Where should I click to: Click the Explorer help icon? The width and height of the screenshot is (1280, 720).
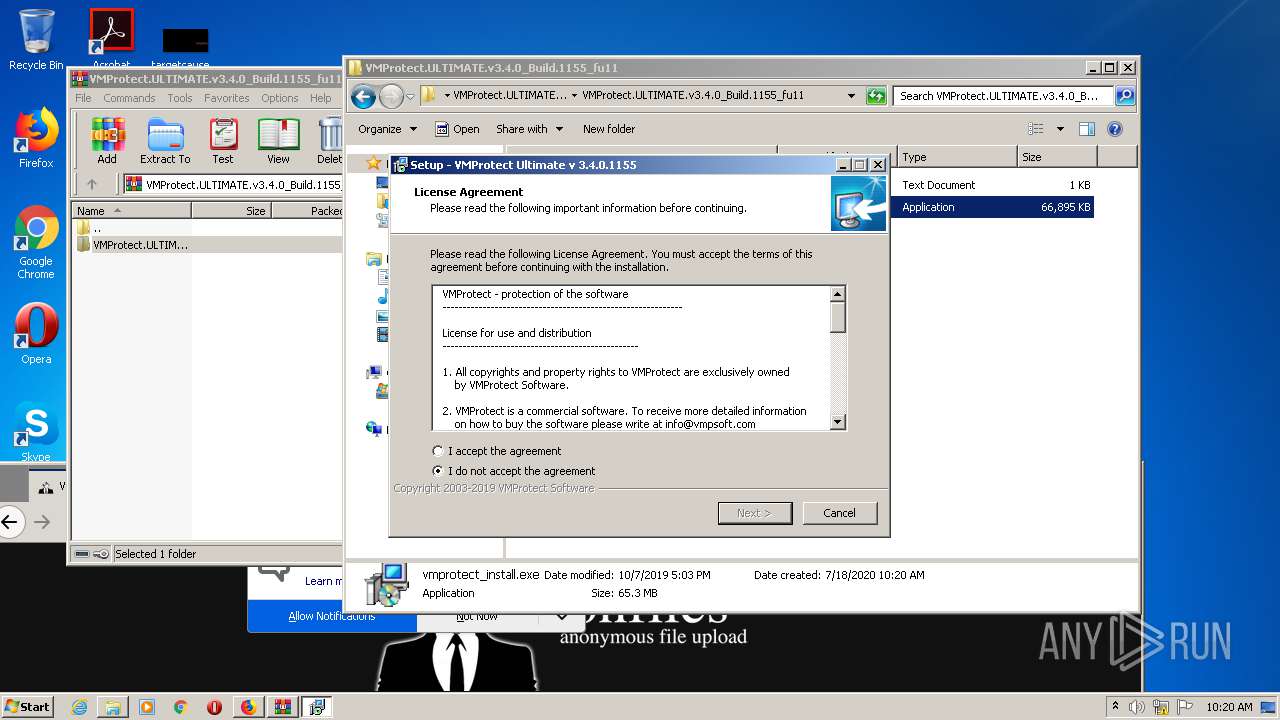click(1115, 129)
